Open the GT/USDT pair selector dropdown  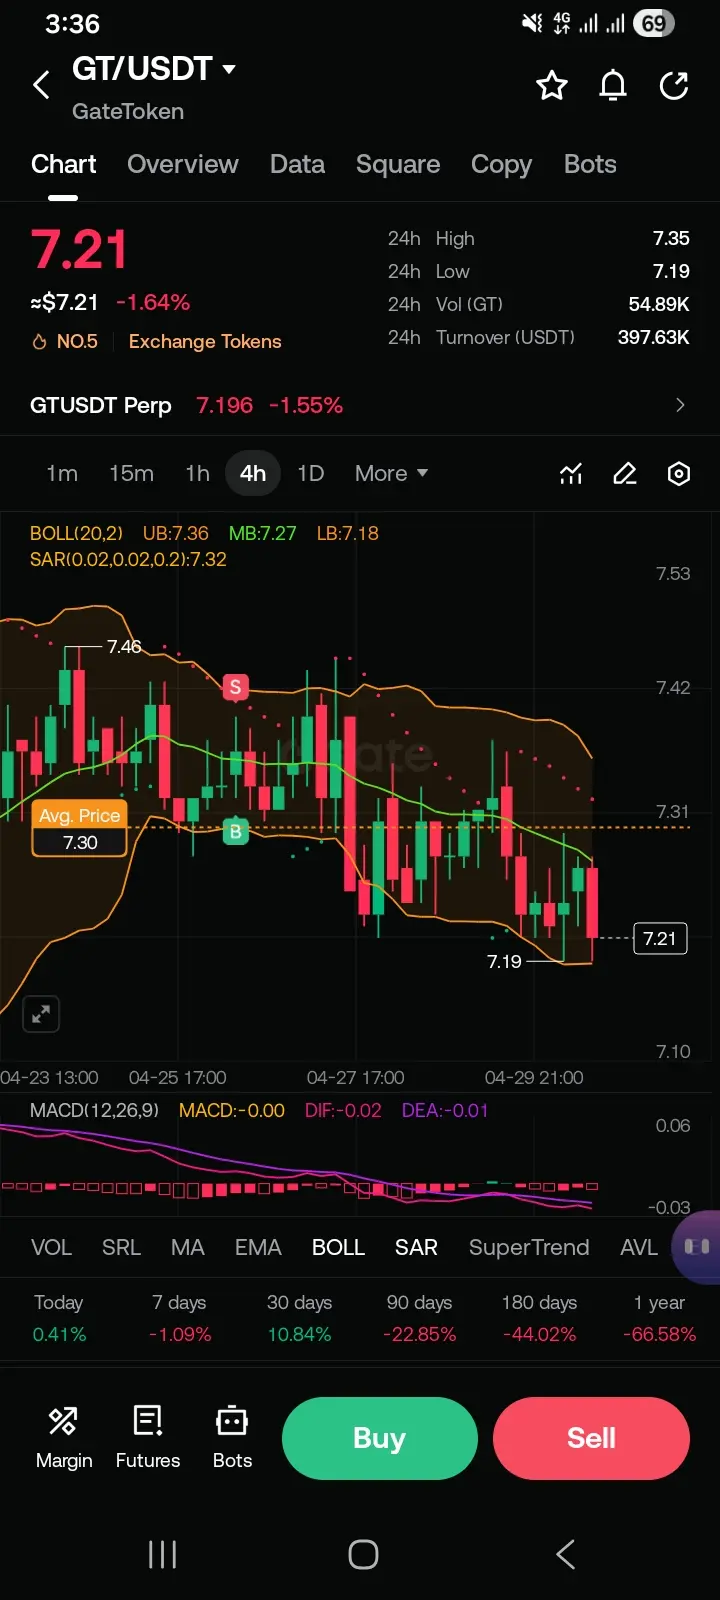pos(154,69)
